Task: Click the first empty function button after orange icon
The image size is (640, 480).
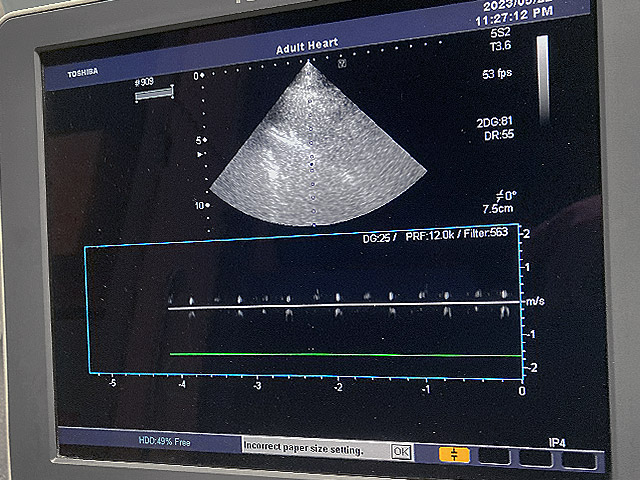Action: click(x=494, y=457)
